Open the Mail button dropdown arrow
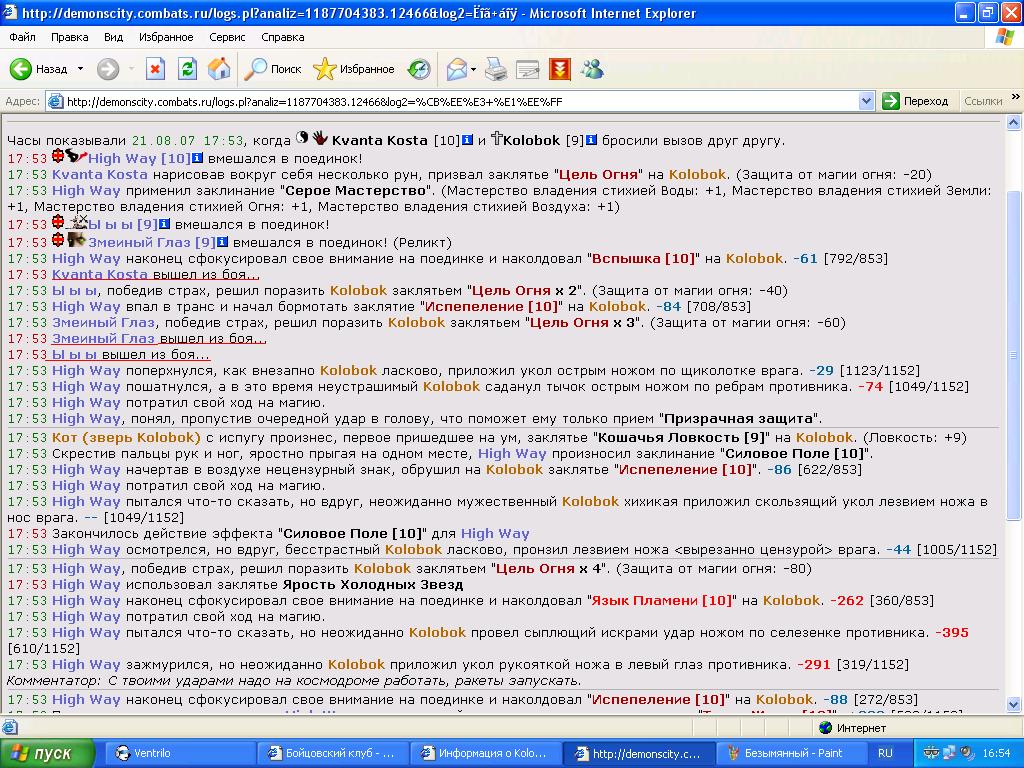The image size is (1024, 768). tap(474, 69)
